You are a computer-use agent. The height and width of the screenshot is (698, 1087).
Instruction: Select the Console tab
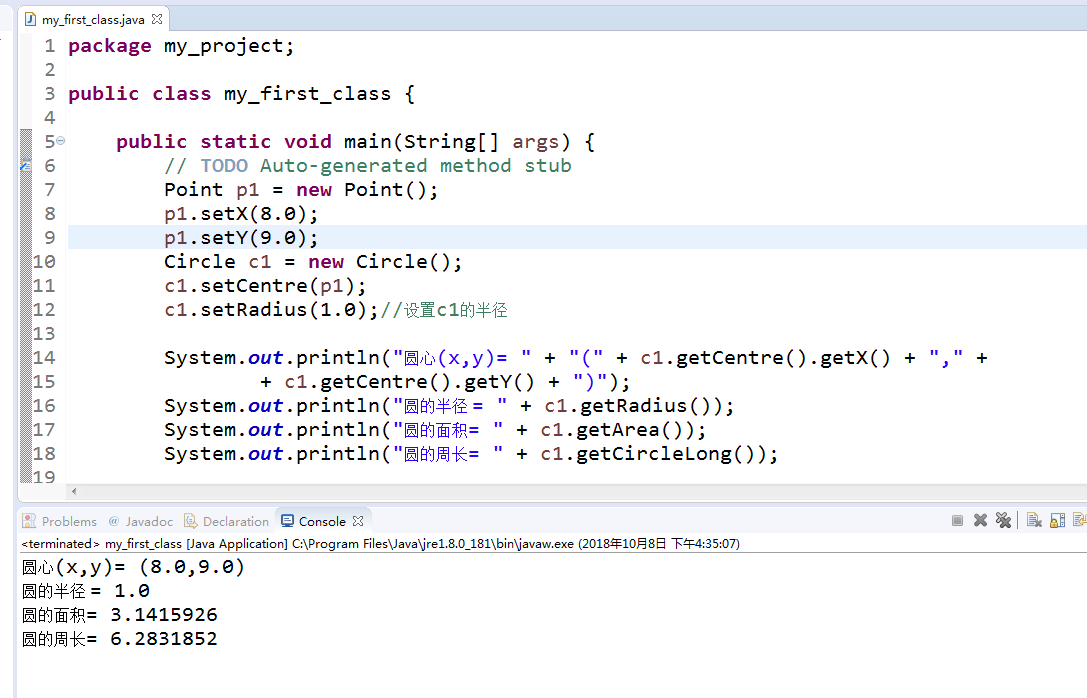tap(322, 521)
